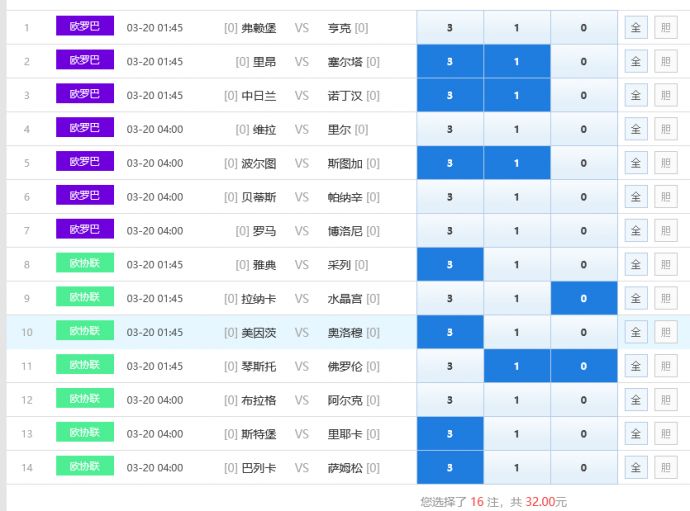Select win (3) for 弗赖堡 vs 亨克

pos(450,28)
